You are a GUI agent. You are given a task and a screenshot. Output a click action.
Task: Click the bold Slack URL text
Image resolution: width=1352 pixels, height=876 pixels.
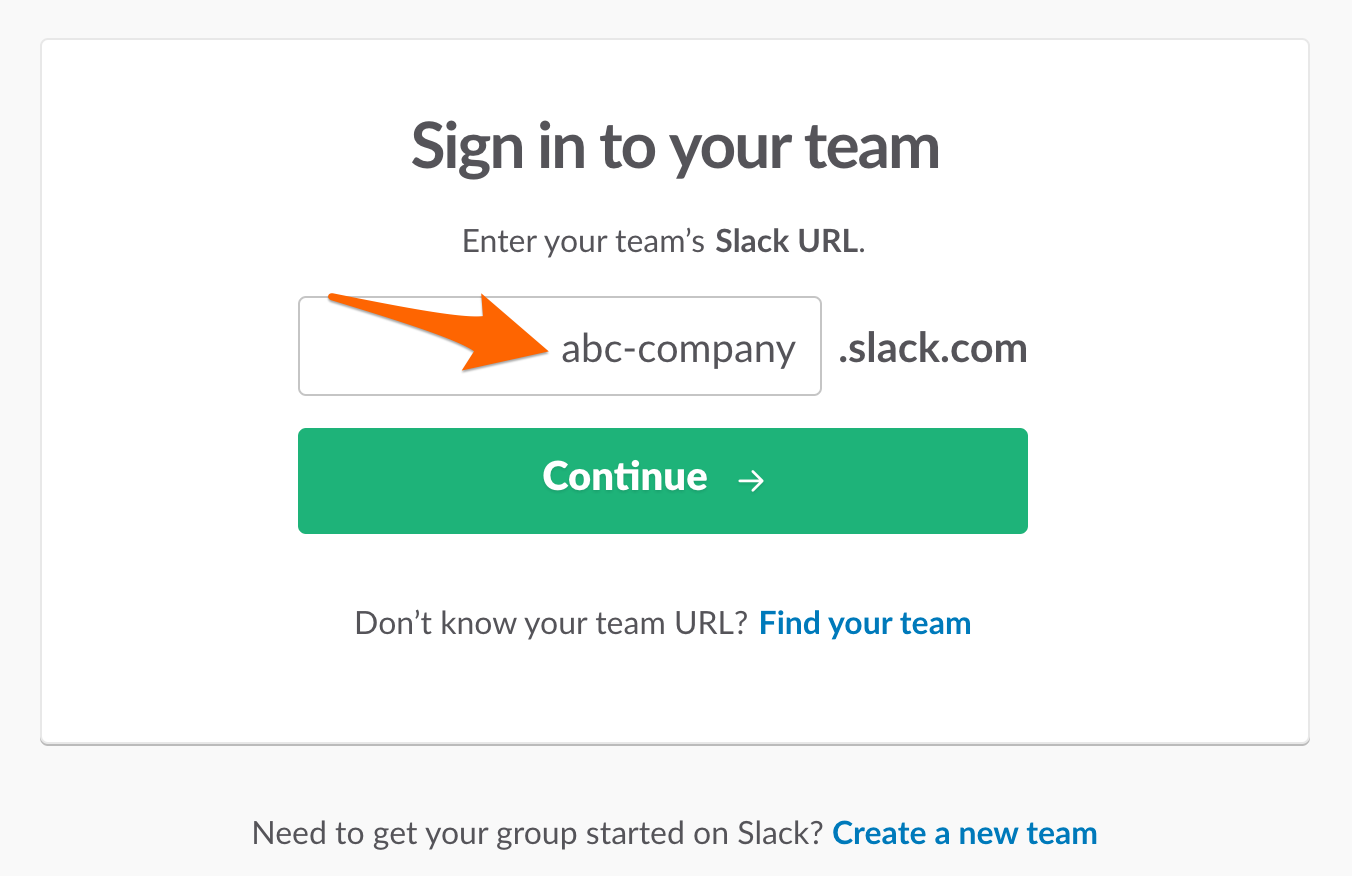click(786, 240)
